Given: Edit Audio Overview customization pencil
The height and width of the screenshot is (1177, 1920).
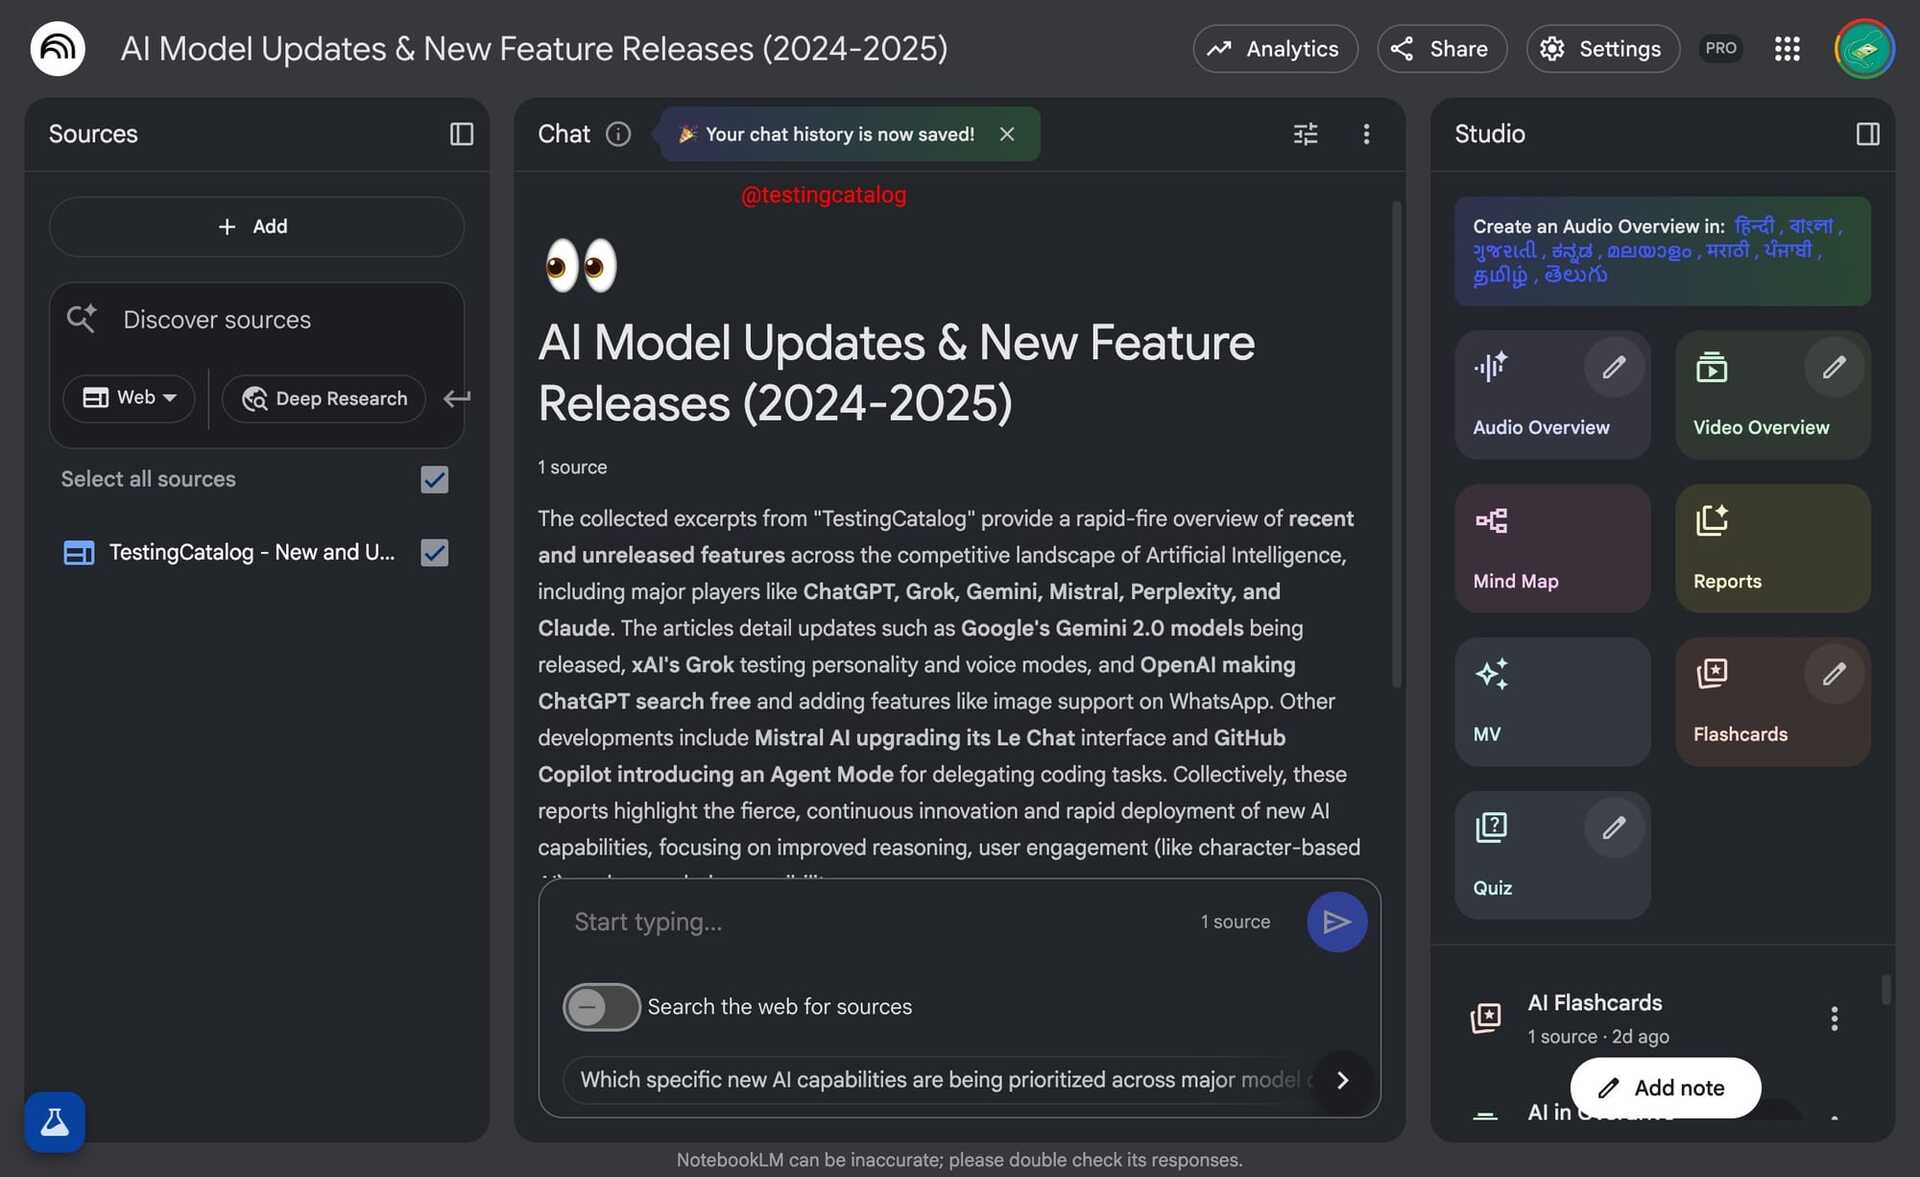Looking at the screenshot, I should pos(1613,367).
